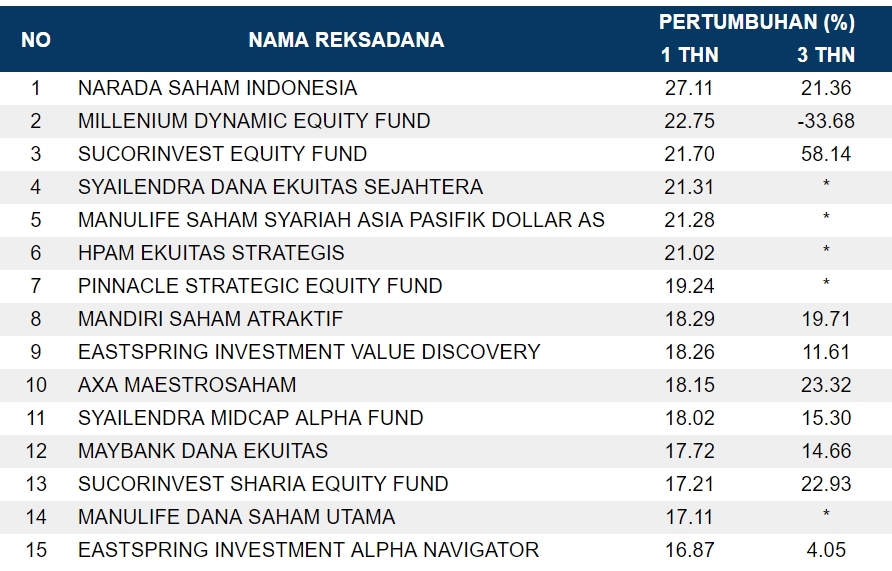Click PINNACLE STRATEGIC EQUITY FUND

pos(260,286)
